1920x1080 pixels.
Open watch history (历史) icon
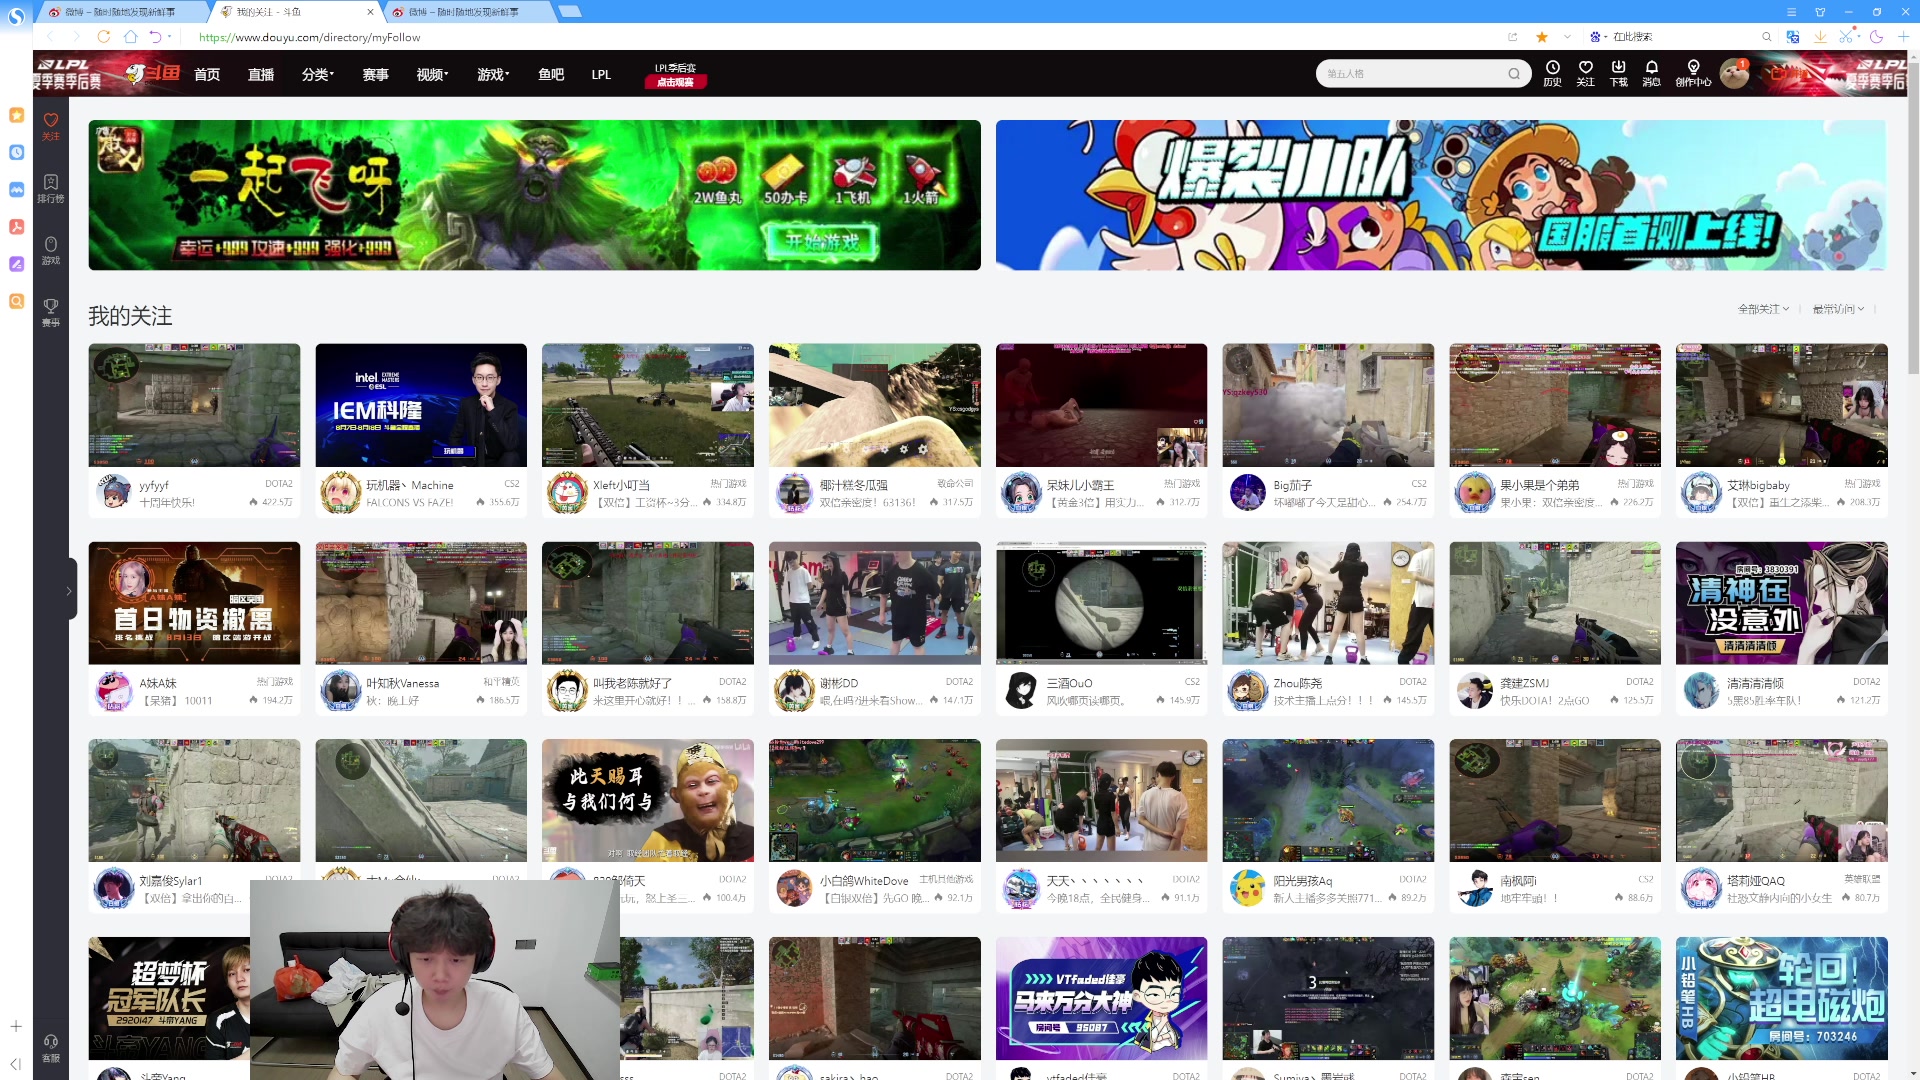[x=1552, y=72]
